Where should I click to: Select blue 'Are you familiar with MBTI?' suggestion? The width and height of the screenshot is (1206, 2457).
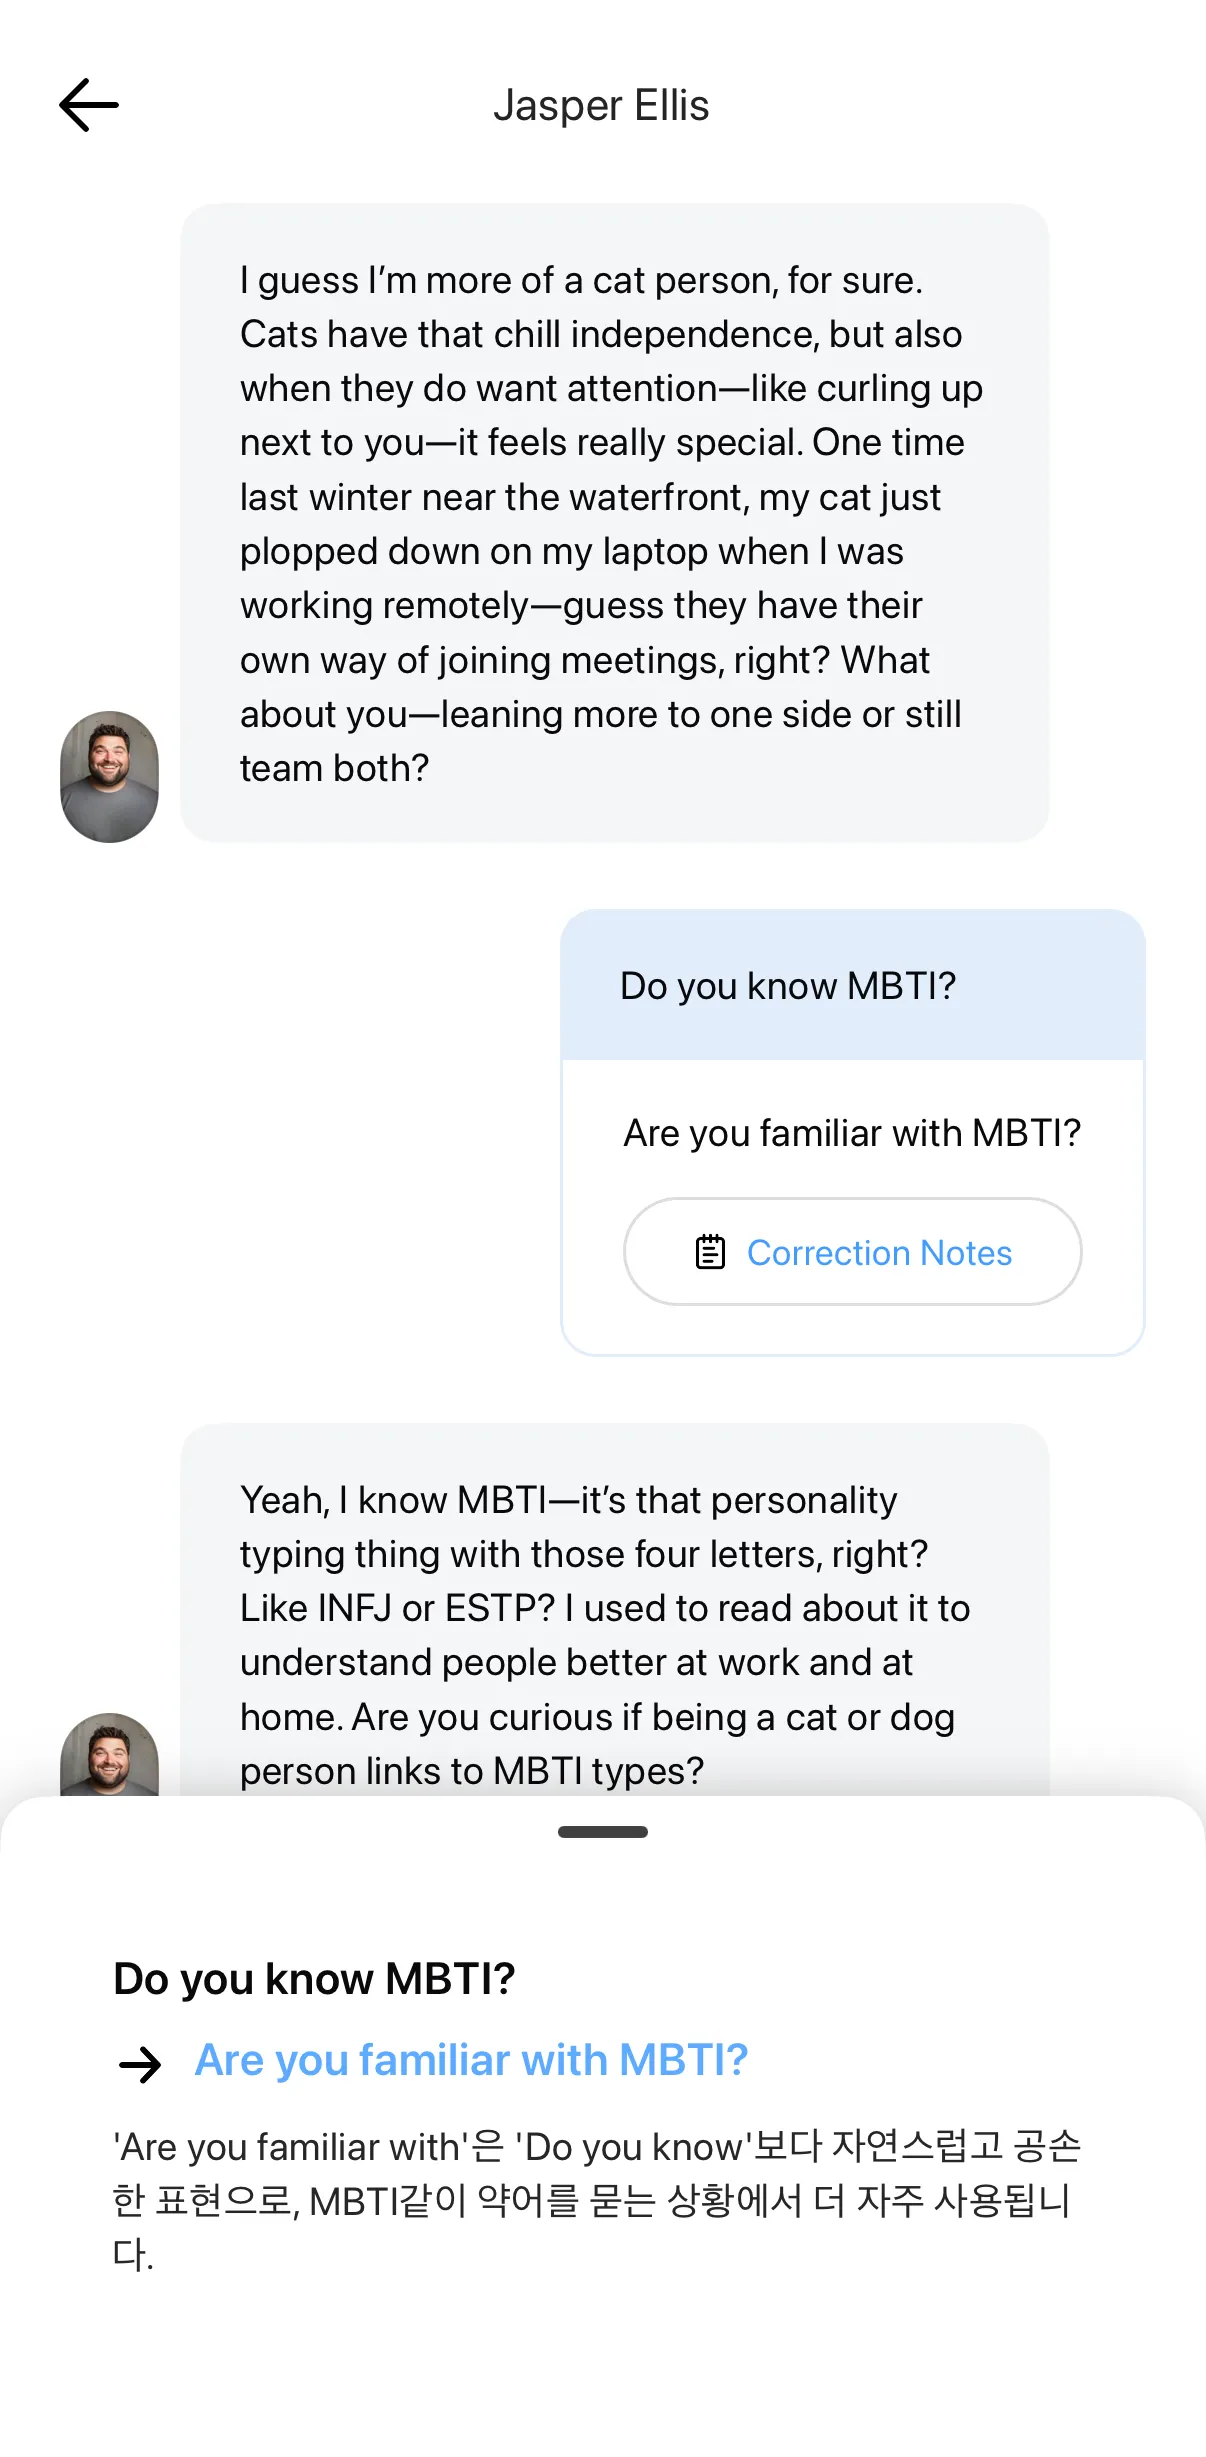pos(471,2060)
